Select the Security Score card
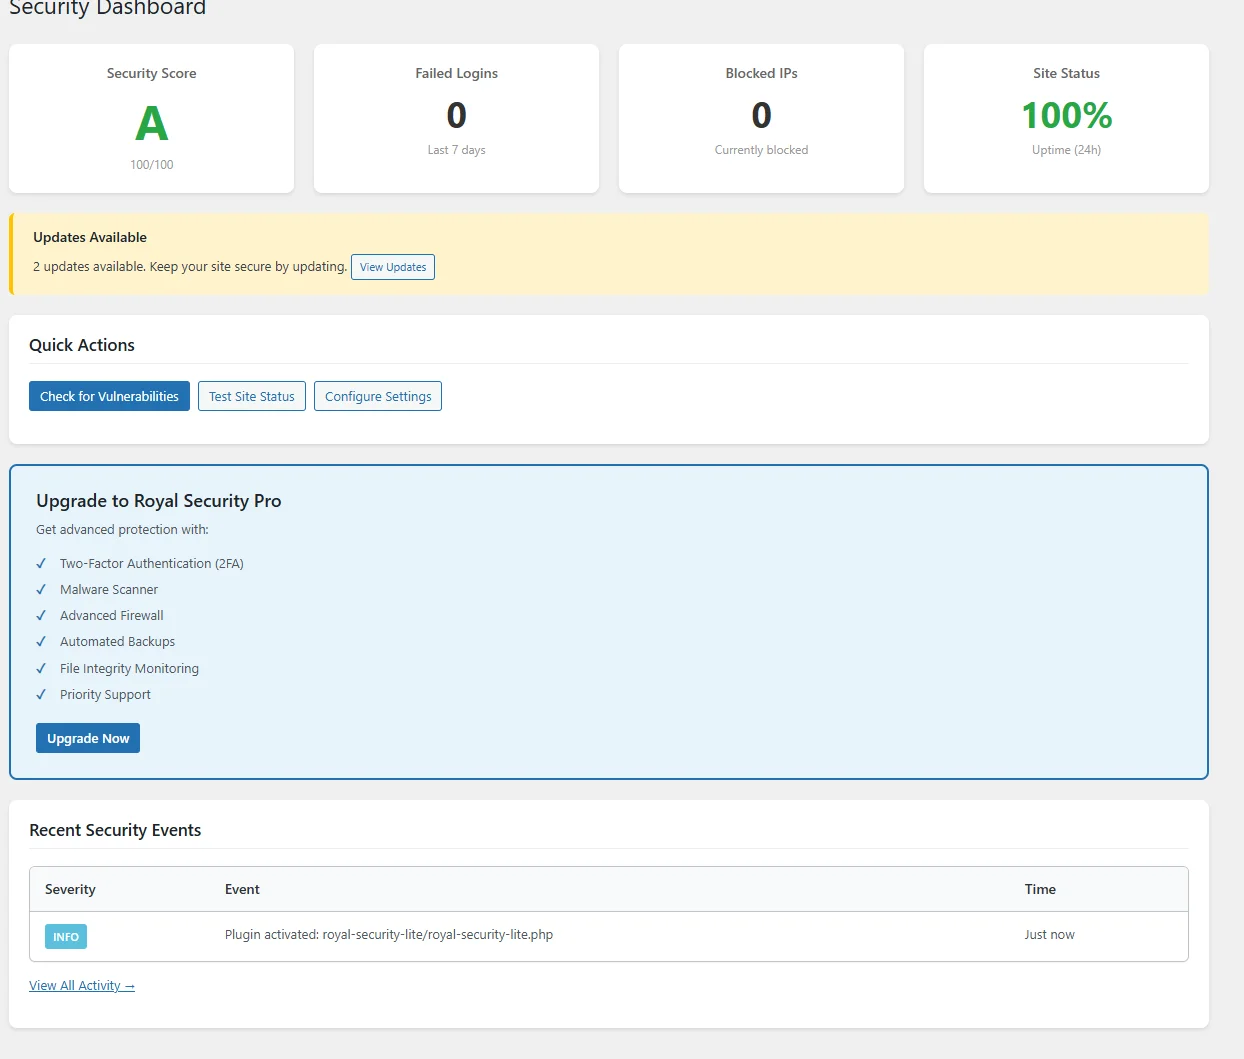1244x1059 pixels. [x=151, y=118]
